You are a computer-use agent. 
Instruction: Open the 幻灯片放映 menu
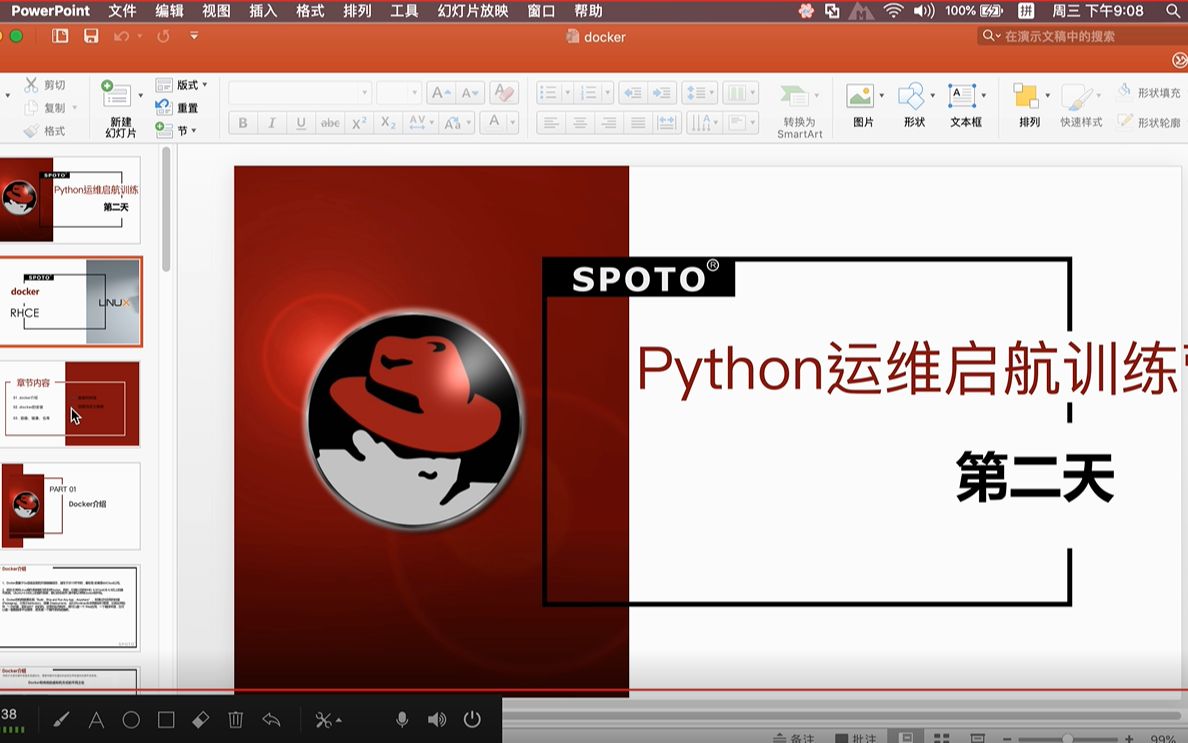473,11
